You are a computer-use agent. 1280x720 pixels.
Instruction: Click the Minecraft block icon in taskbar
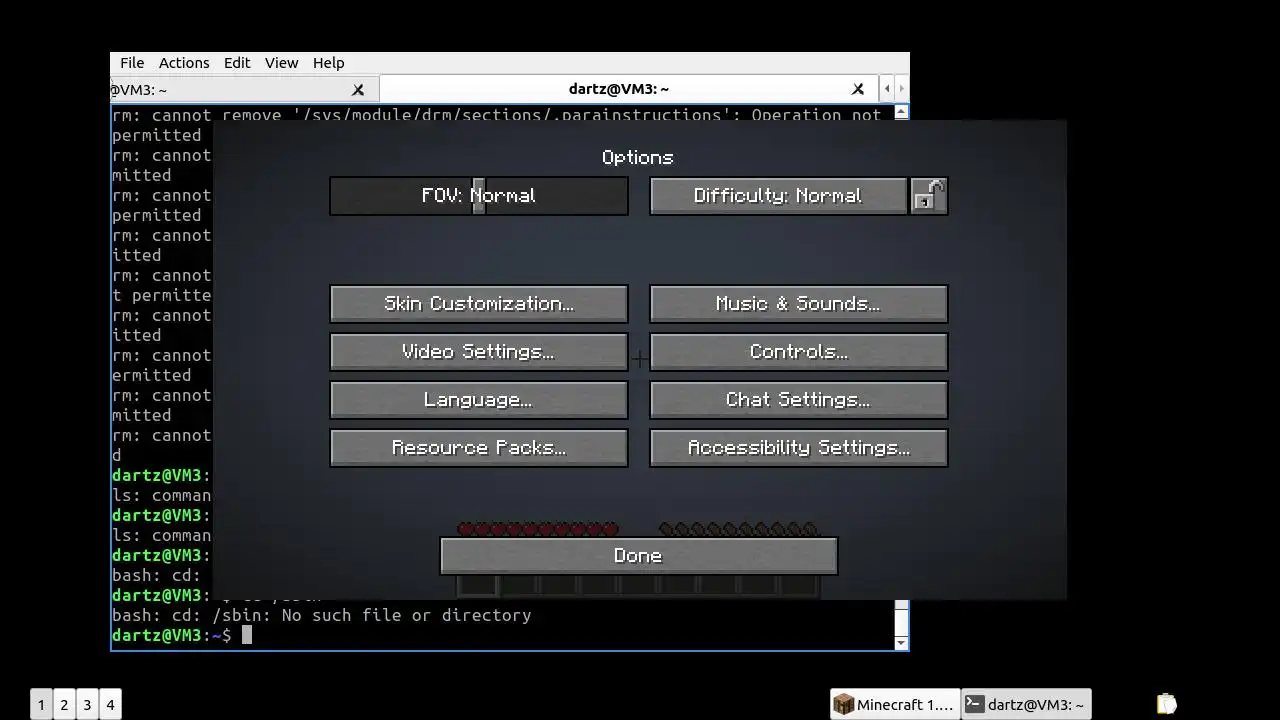tap(844, 705)
